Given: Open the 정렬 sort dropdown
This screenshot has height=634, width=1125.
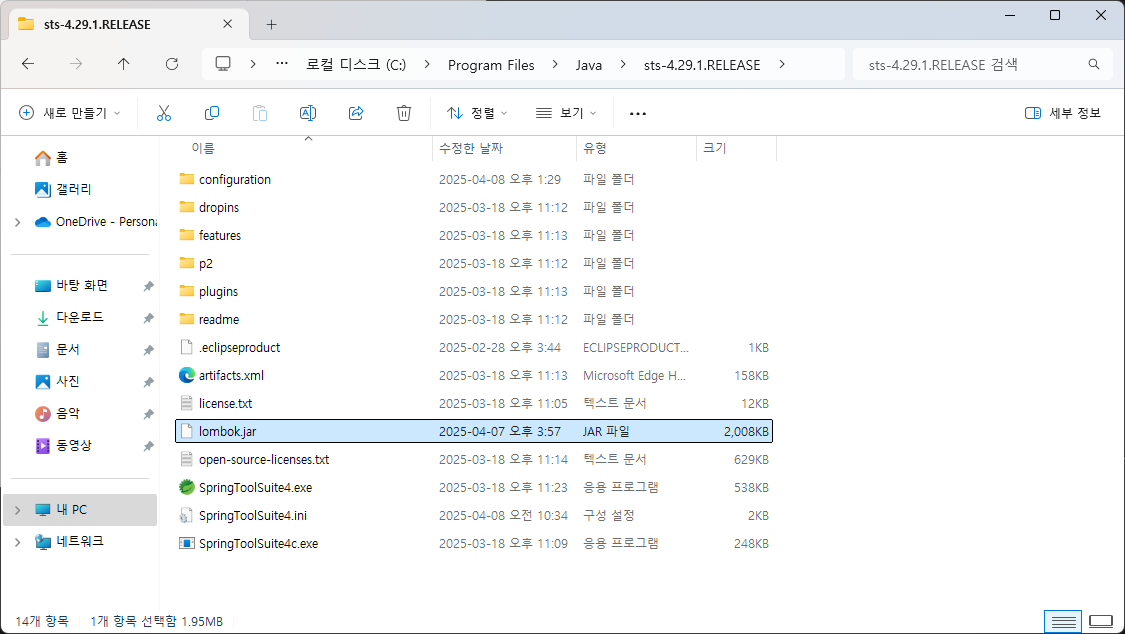Looking at the screenshot, I should (477, 113).
